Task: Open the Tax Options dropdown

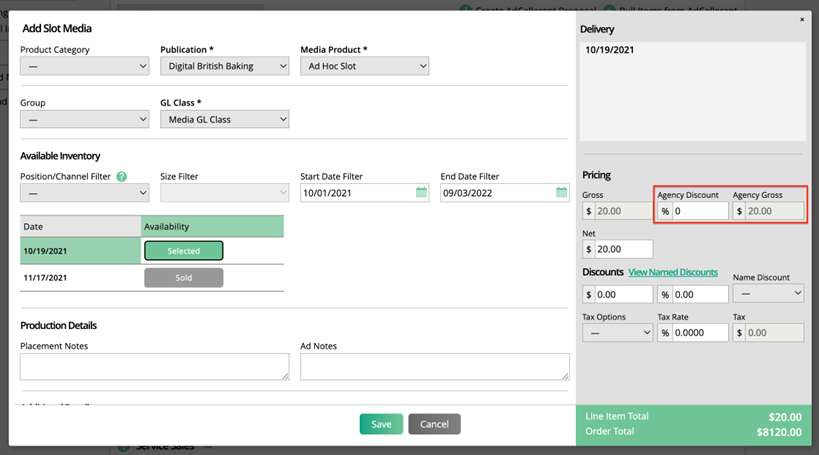Action: tap(617, 333)
